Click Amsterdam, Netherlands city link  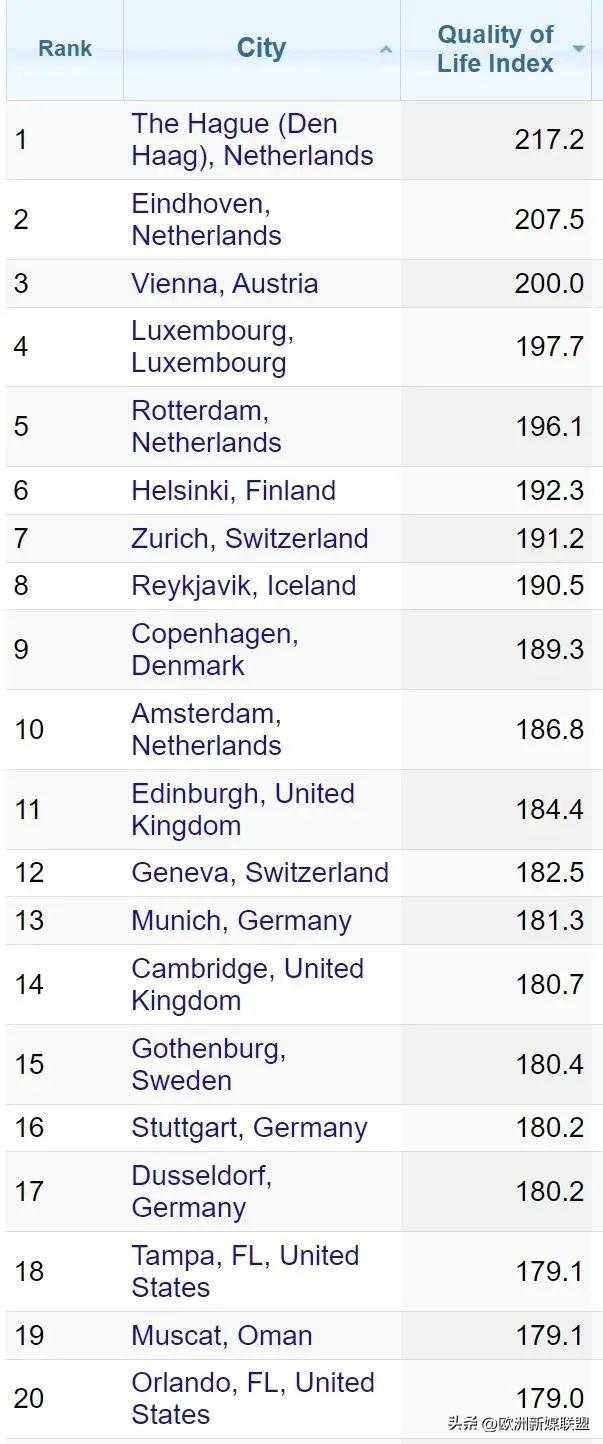pos(206,730)
